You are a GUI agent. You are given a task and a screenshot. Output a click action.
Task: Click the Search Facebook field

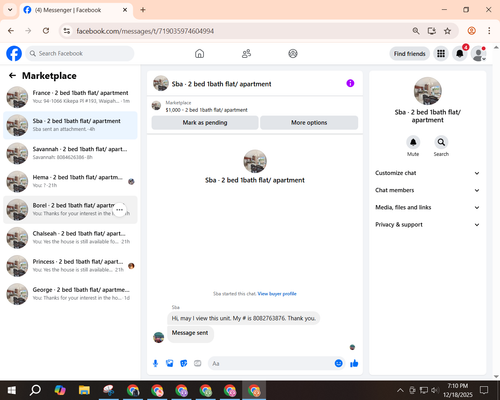[x=80, y=53]
